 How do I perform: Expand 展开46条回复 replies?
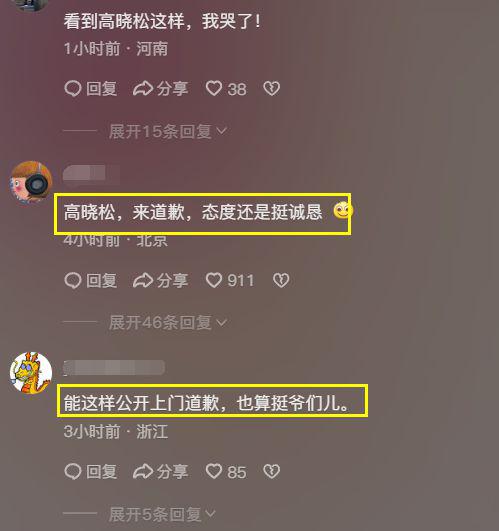168,322
